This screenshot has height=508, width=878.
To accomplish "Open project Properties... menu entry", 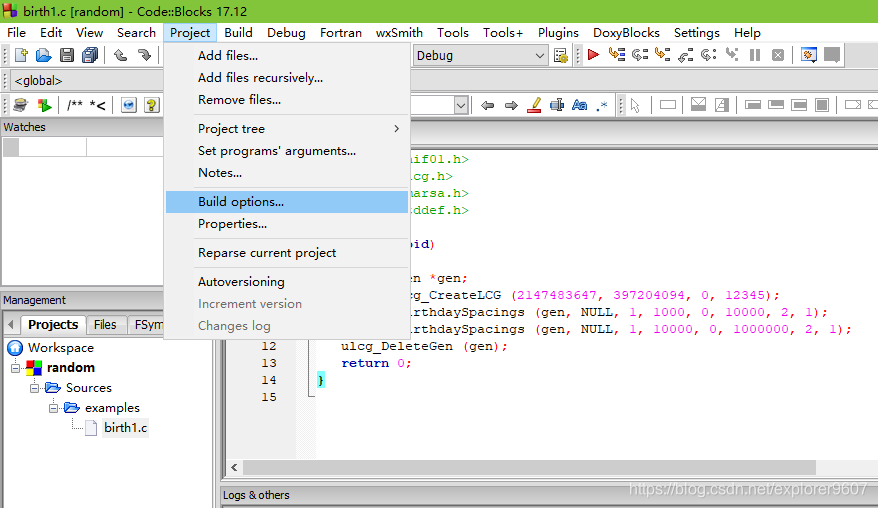I will tap(287, 223).
